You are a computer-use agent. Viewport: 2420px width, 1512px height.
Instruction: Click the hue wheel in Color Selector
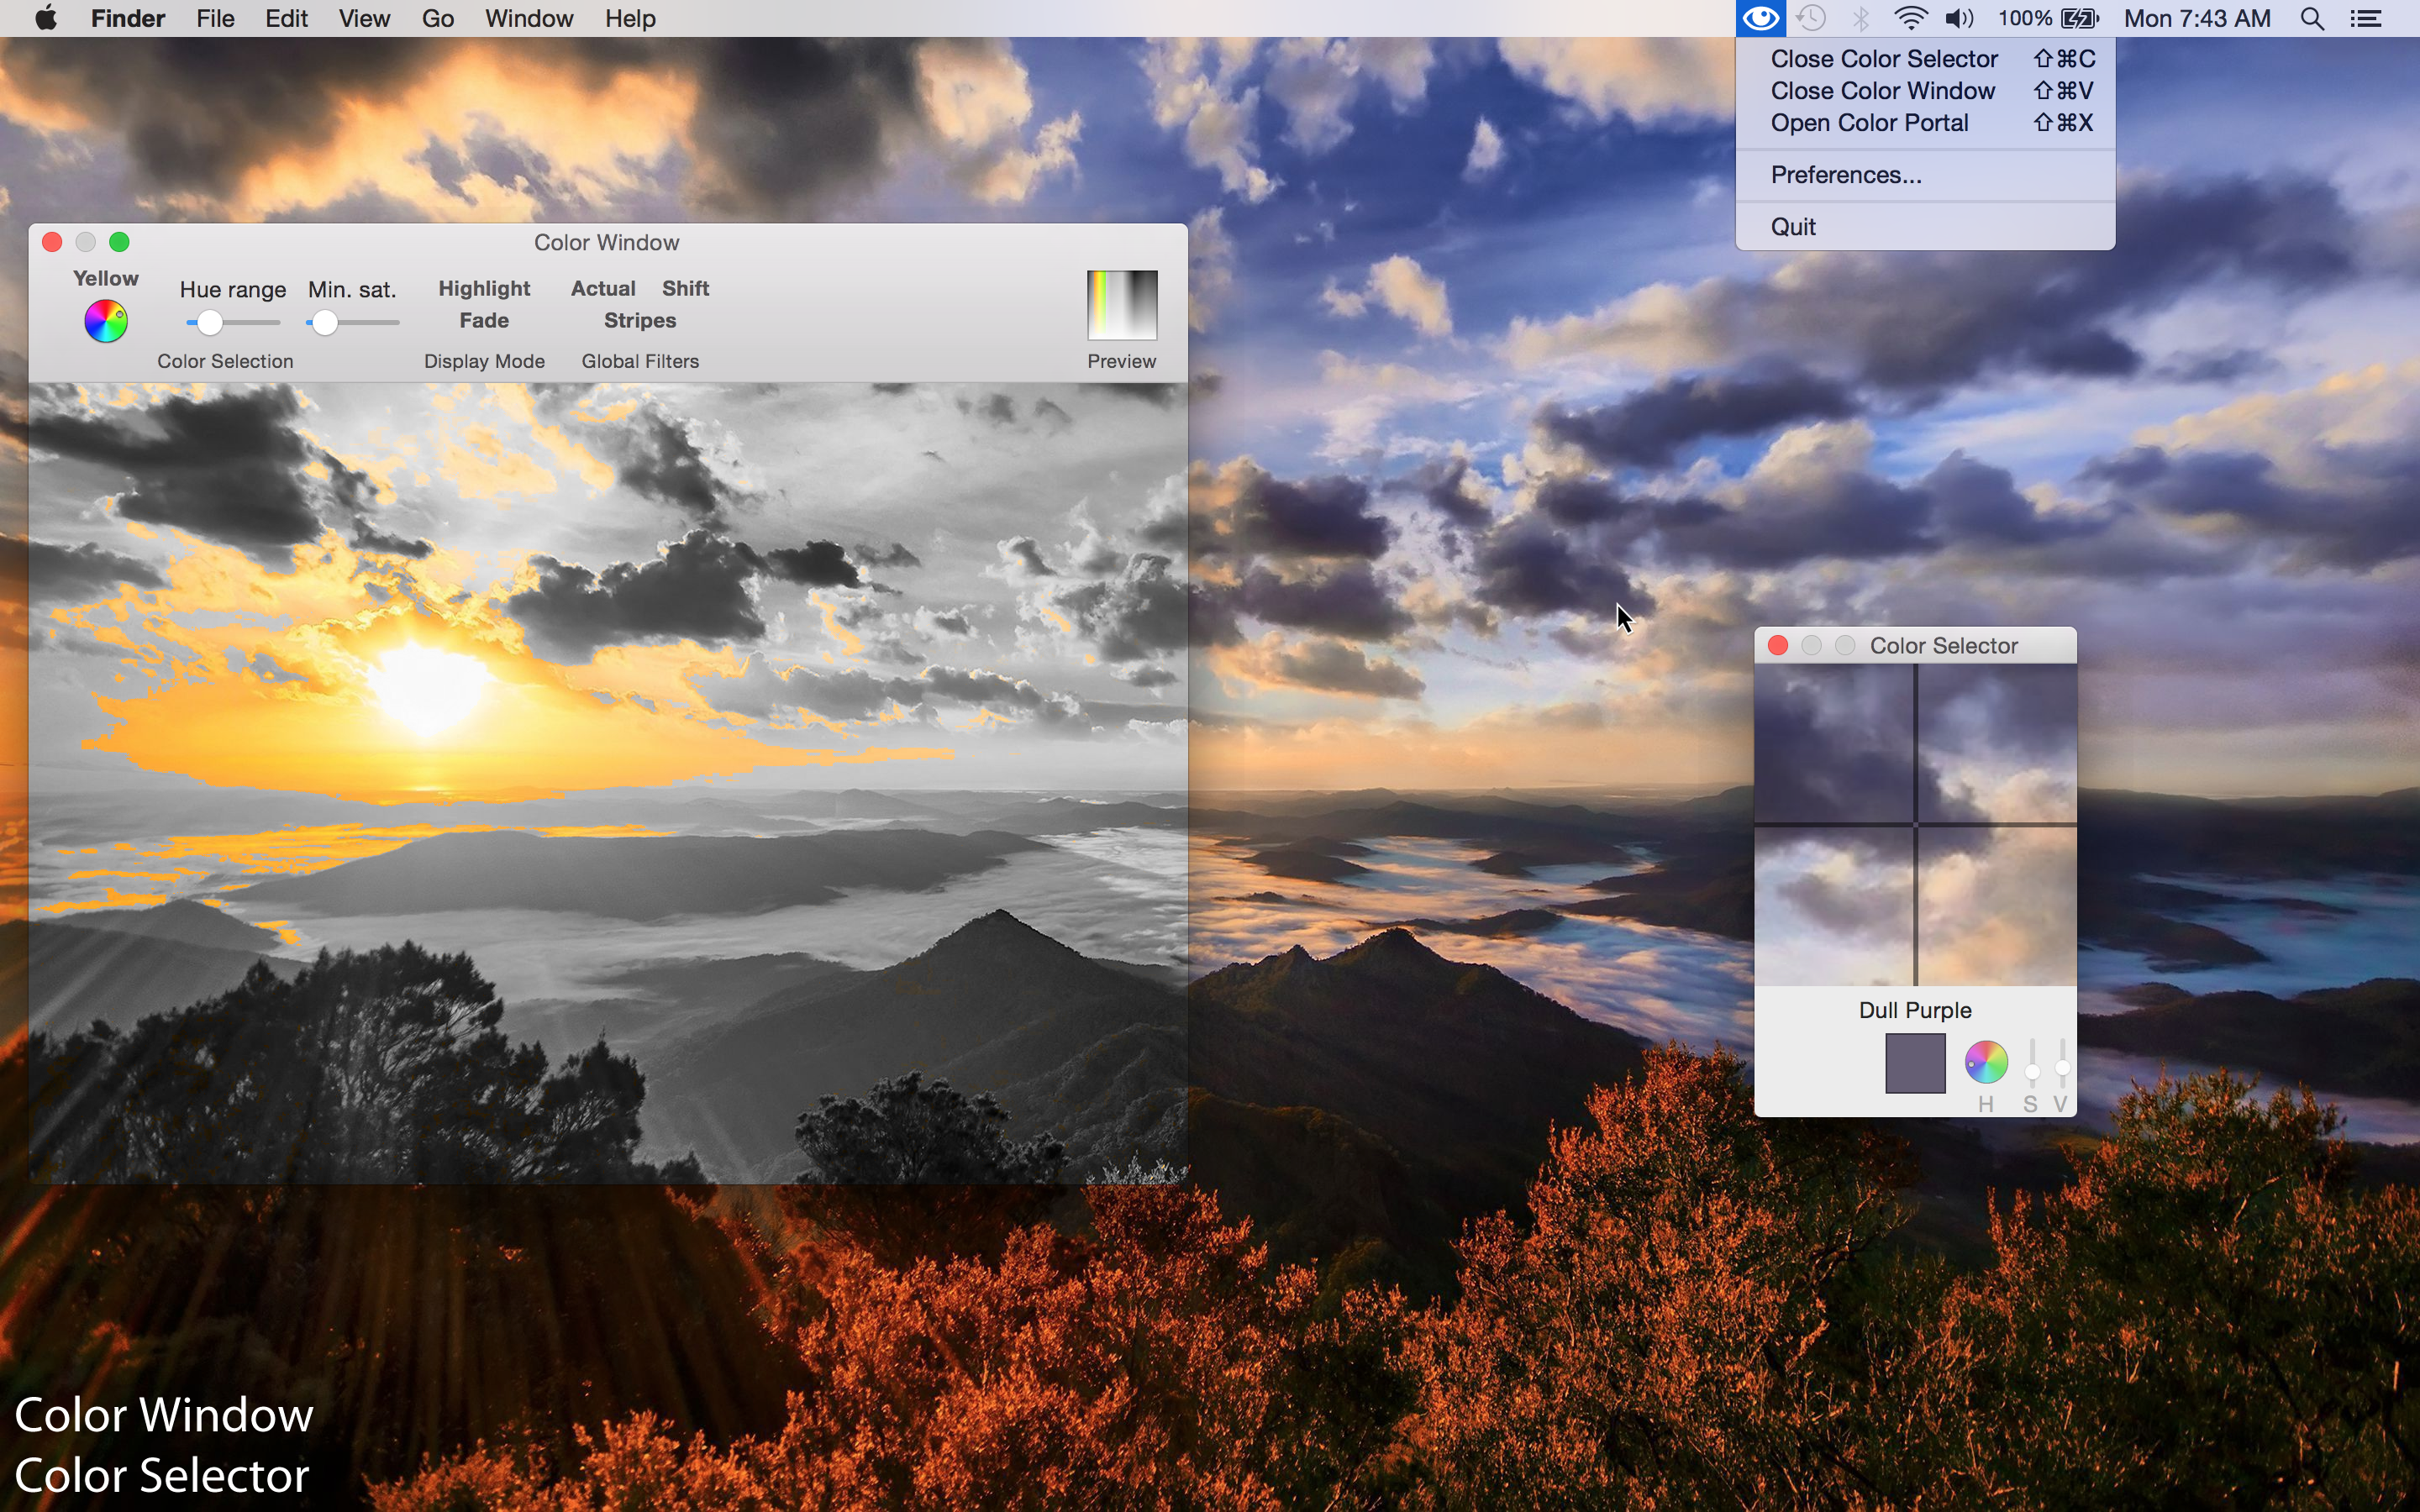pos(1986,1062)
